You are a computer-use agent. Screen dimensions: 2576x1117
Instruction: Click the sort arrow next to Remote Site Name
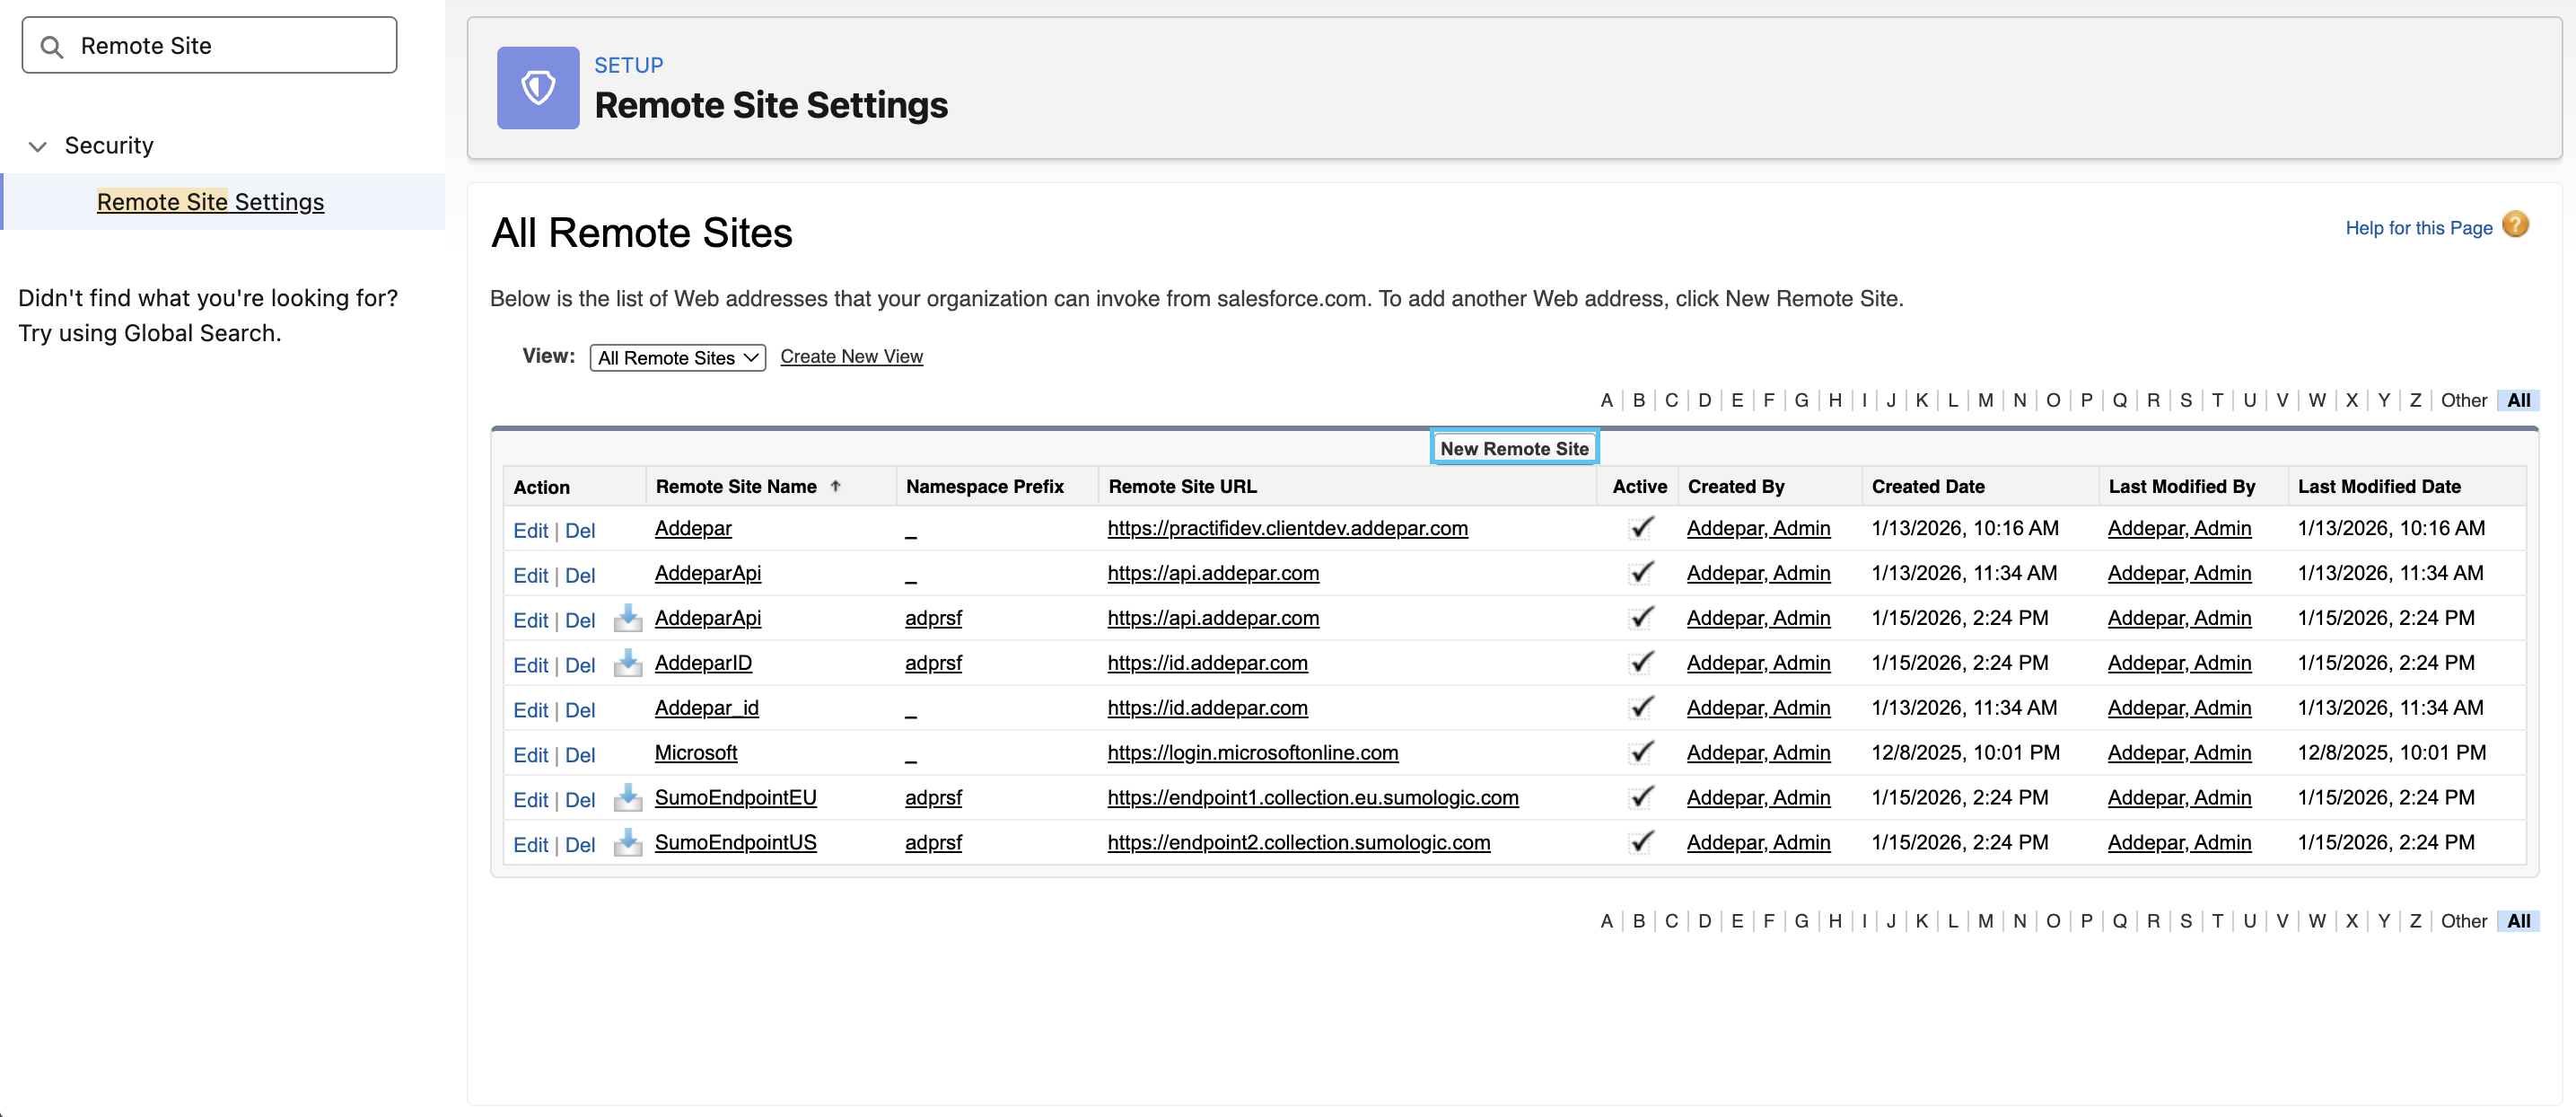pyautogui.click(x=835, y=486)
